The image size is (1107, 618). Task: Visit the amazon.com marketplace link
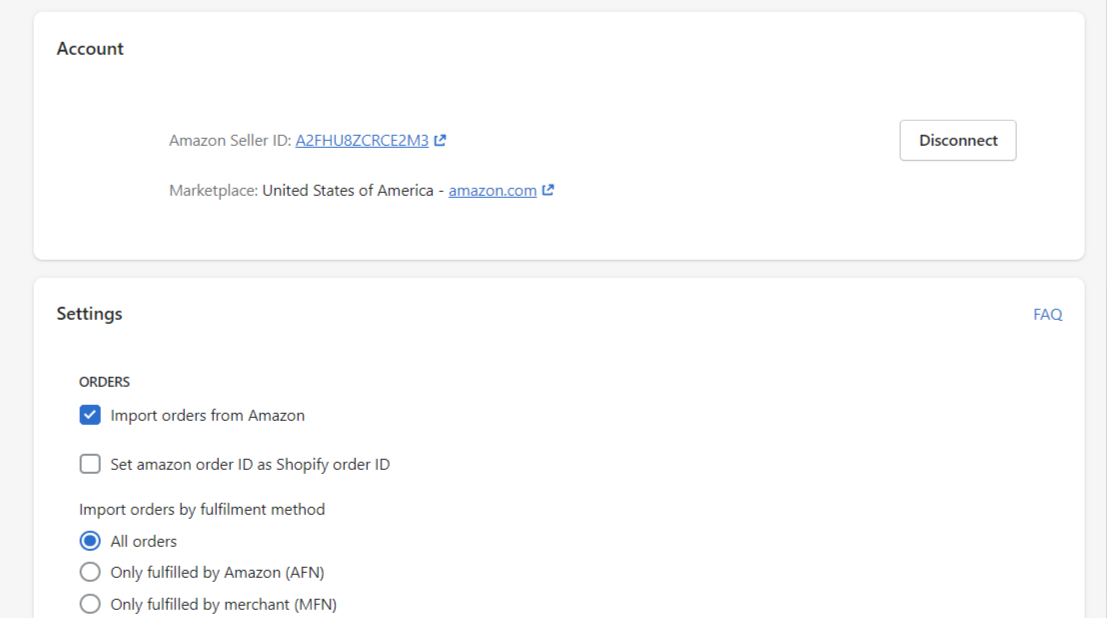pos(492,191)
